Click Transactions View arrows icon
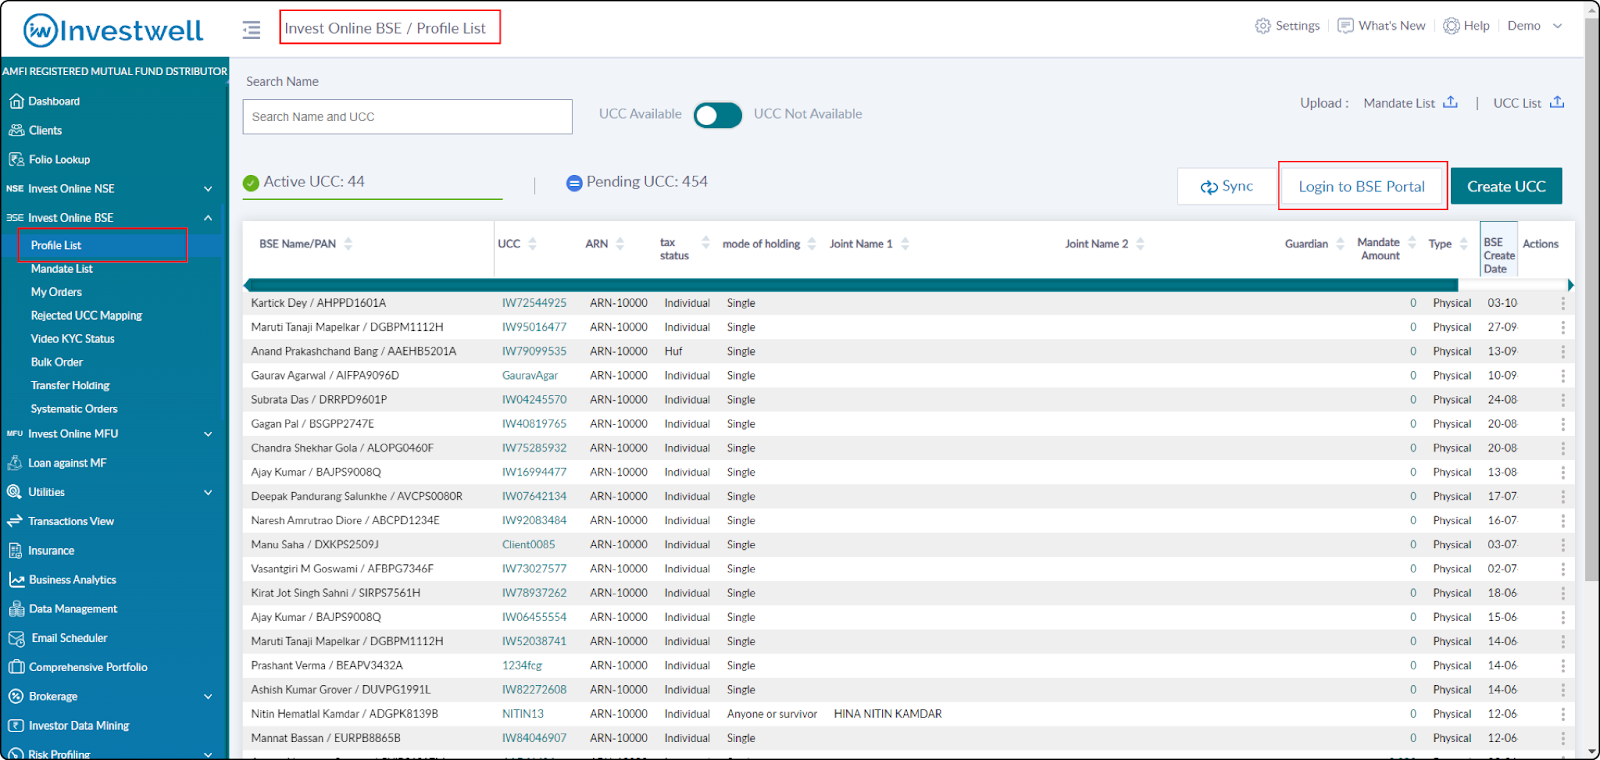Viewport: 1600px width, 760px height. click(15, 521)
